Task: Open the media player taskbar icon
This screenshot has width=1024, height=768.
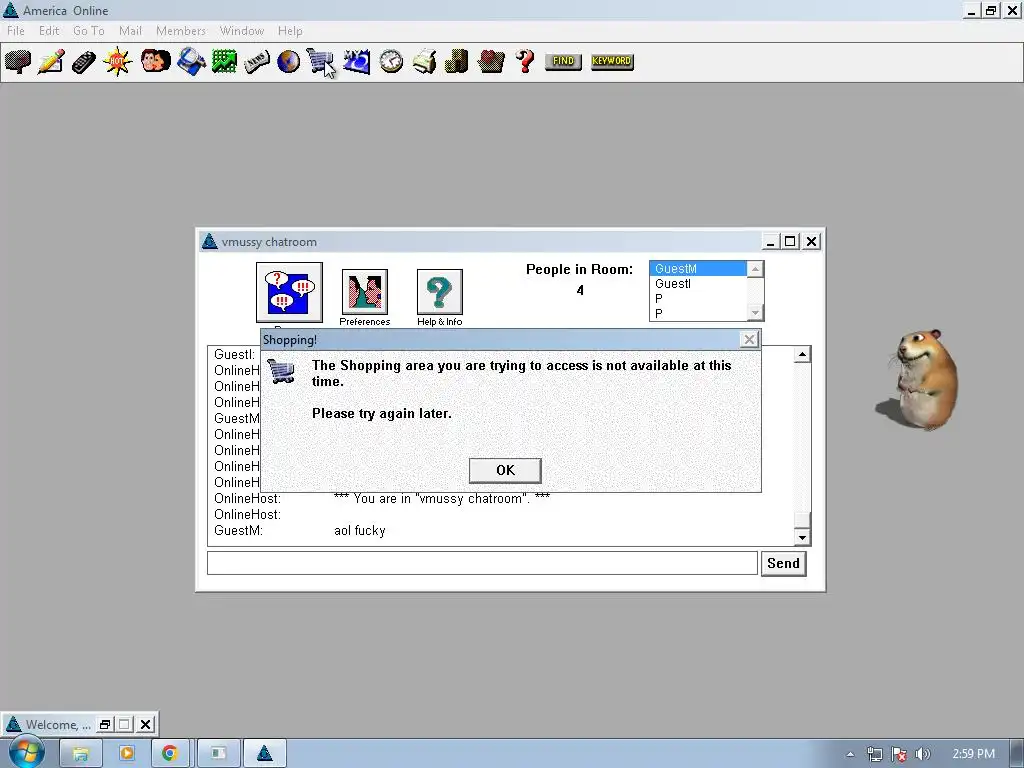Action: point(127,754)
